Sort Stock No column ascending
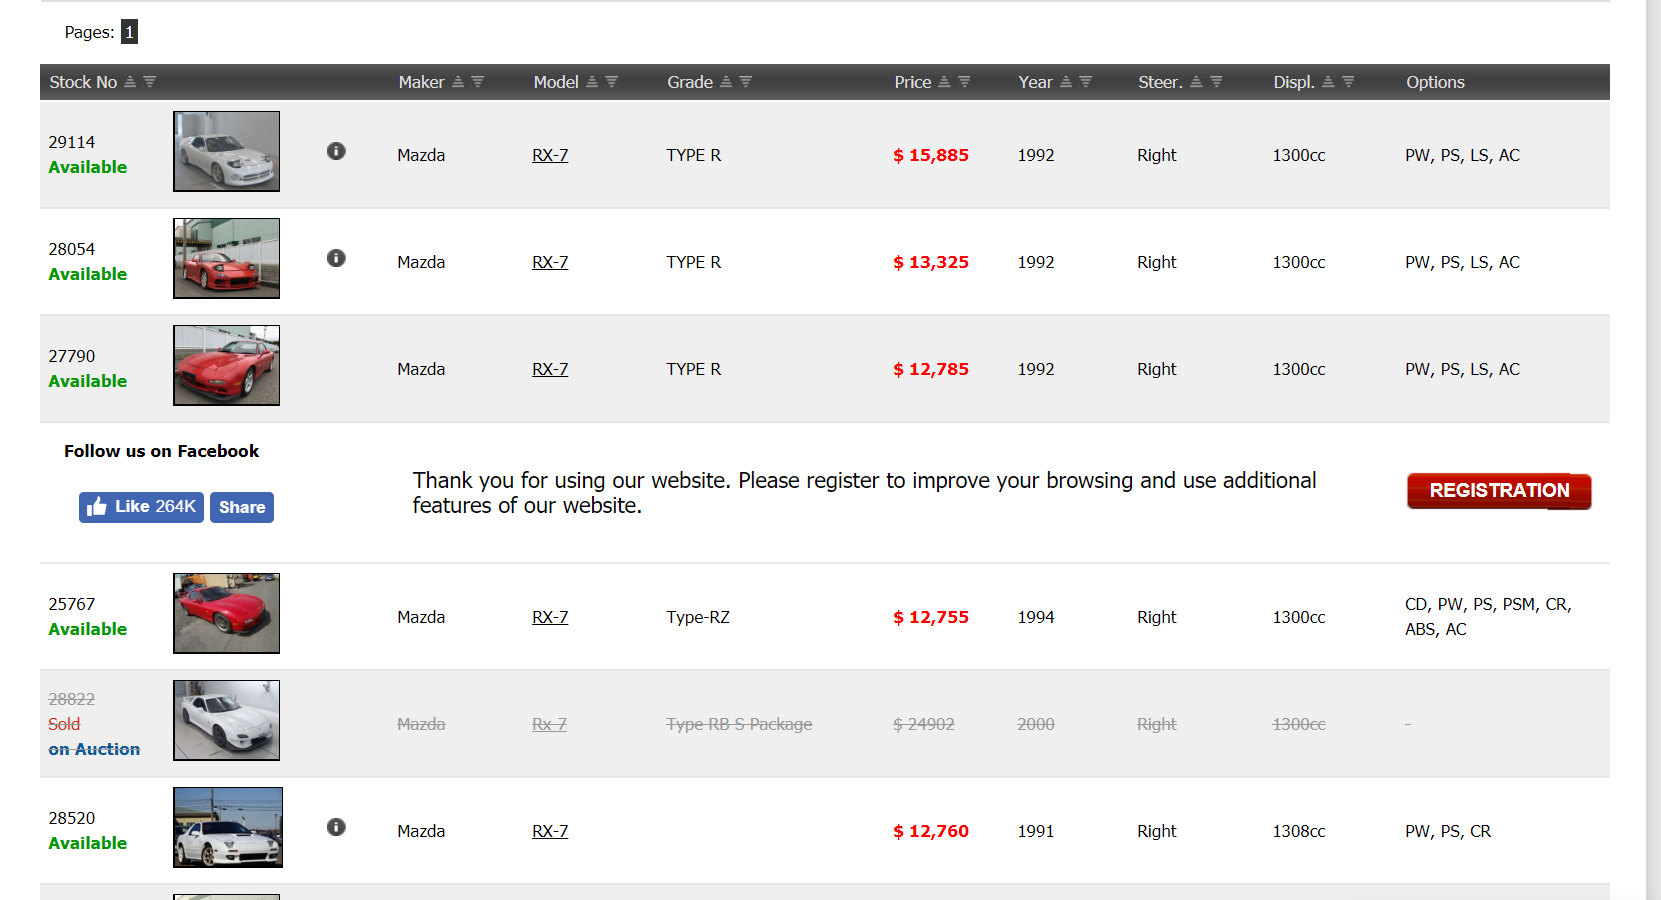1661x900 pixels. coord(130,82)
